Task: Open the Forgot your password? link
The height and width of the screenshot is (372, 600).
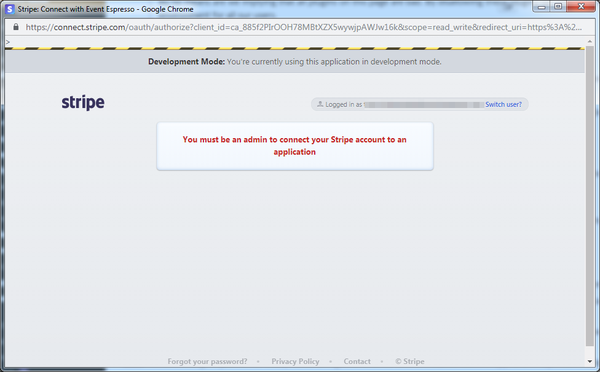Action: point(207,361)
